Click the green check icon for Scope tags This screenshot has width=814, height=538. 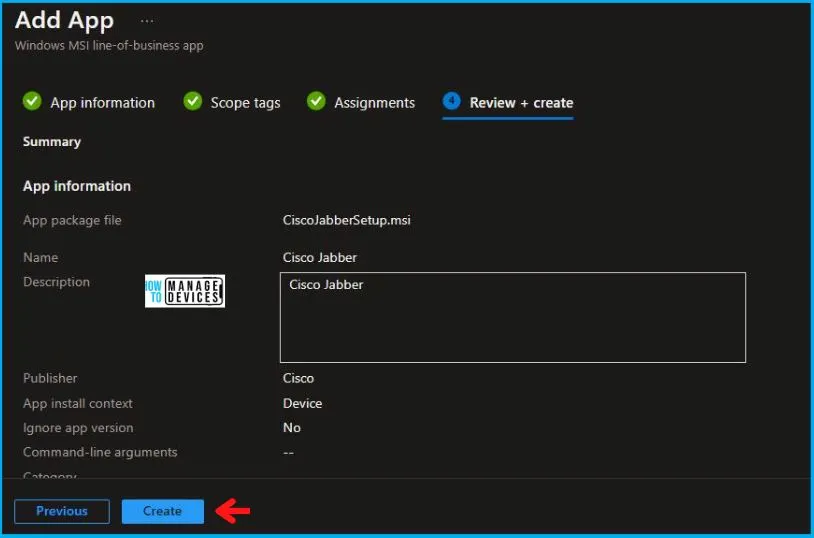click(x=193, y=101)
